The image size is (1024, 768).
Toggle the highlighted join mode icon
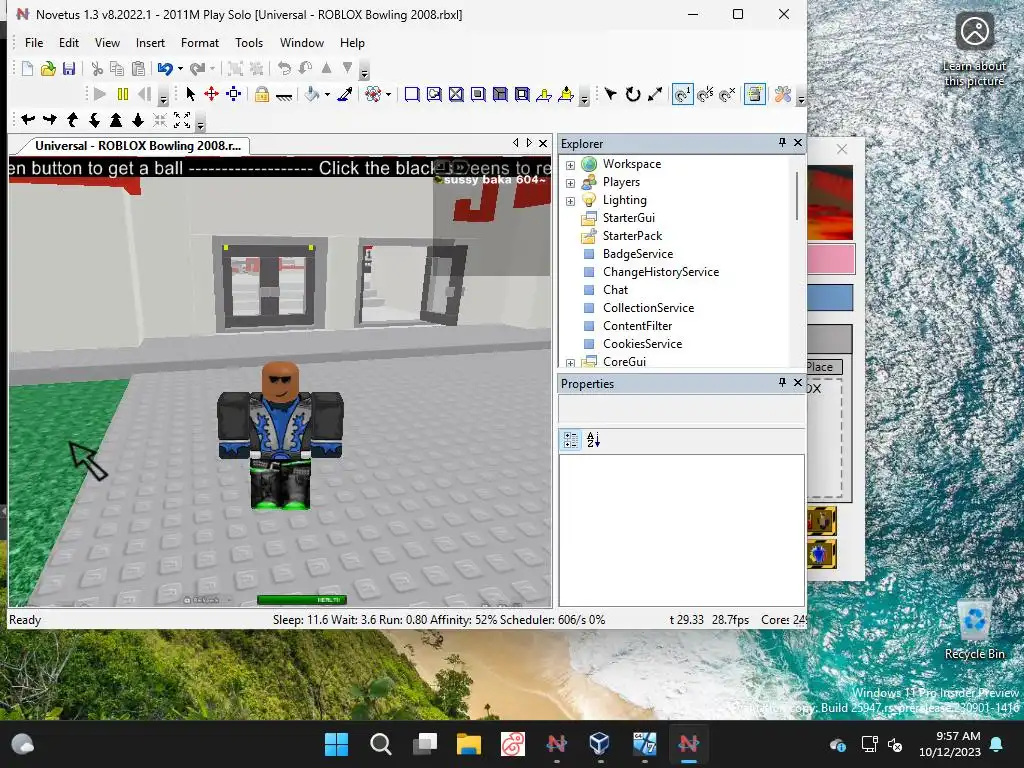pyautogui.click(x=682, y=94)
